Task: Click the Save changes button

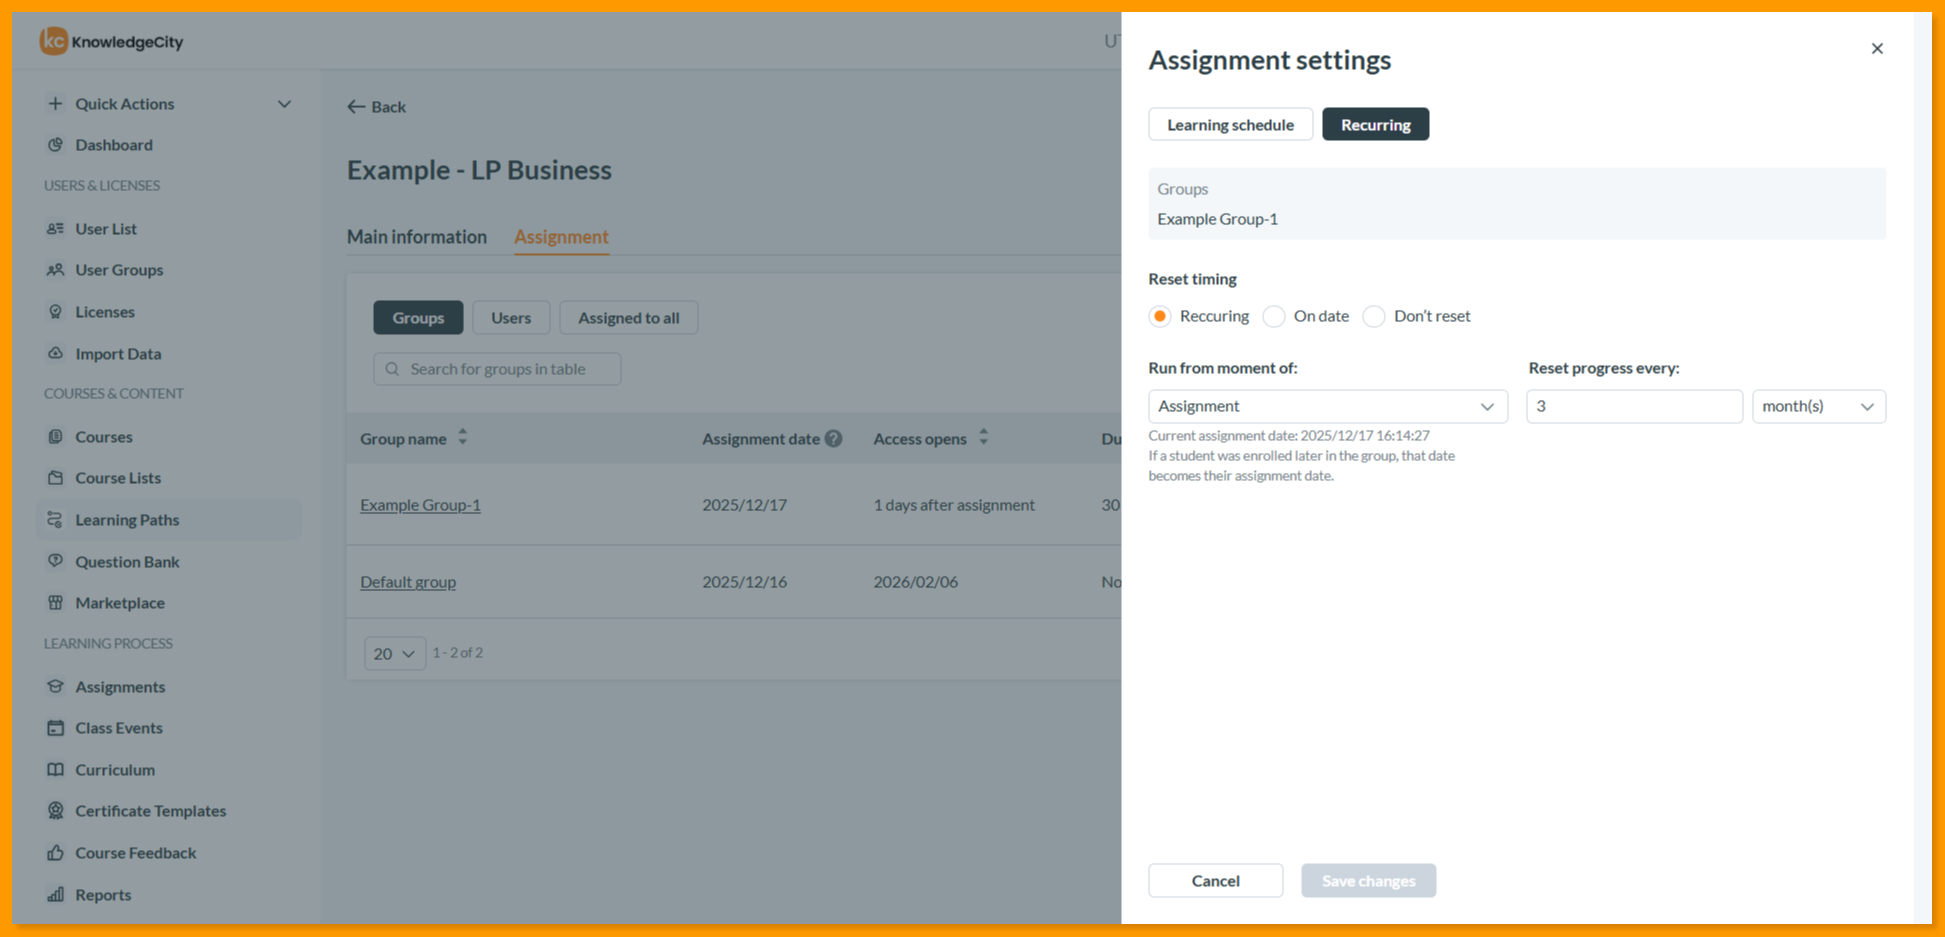Action: pos(1368,881)
